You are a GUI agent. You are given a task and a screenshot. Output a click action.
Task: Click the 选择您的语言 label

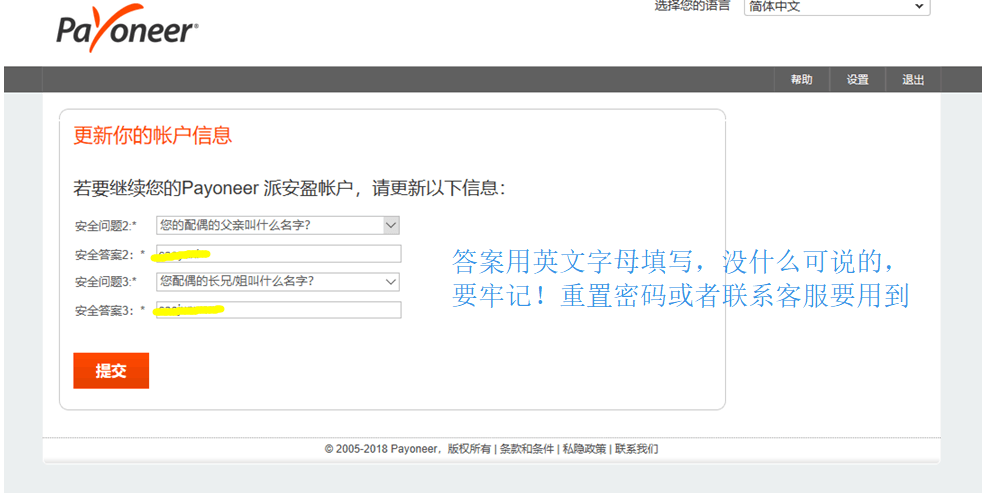coord(692,6)
